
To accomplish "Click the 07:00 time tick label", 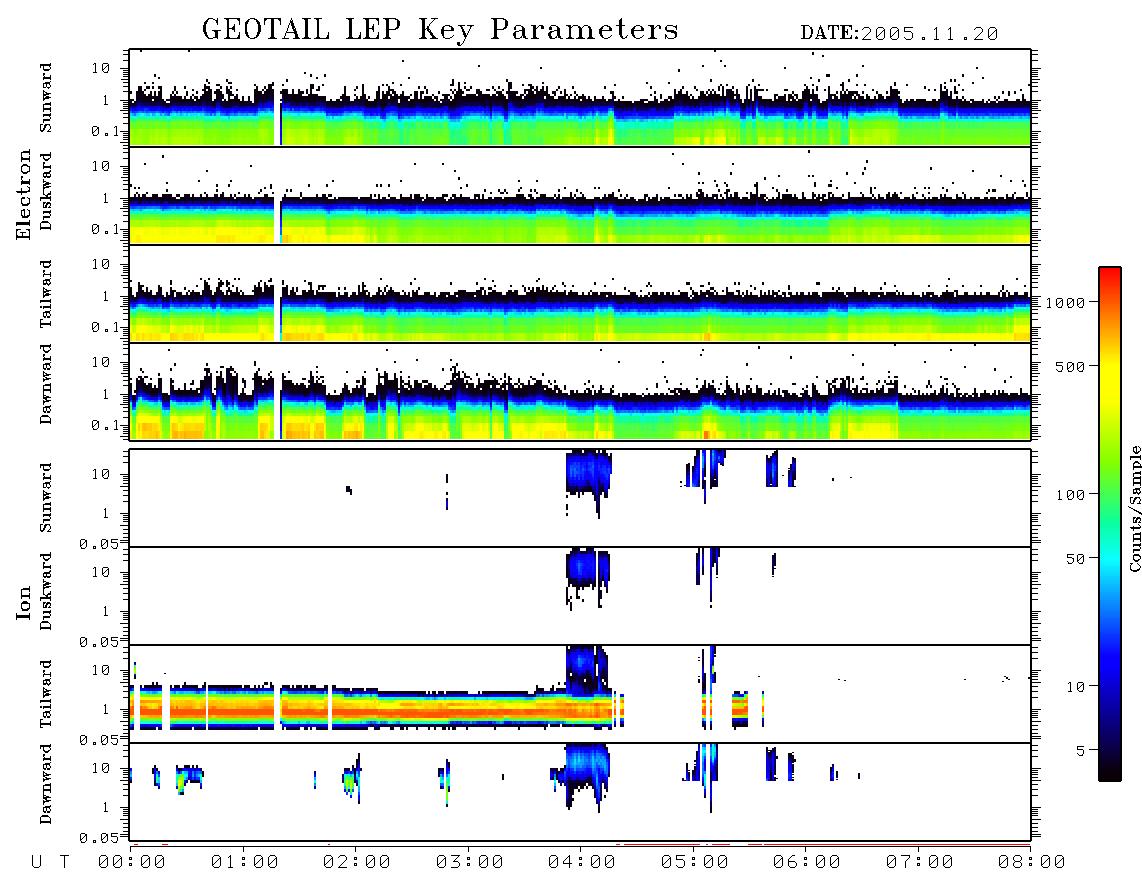I will 919,863.
